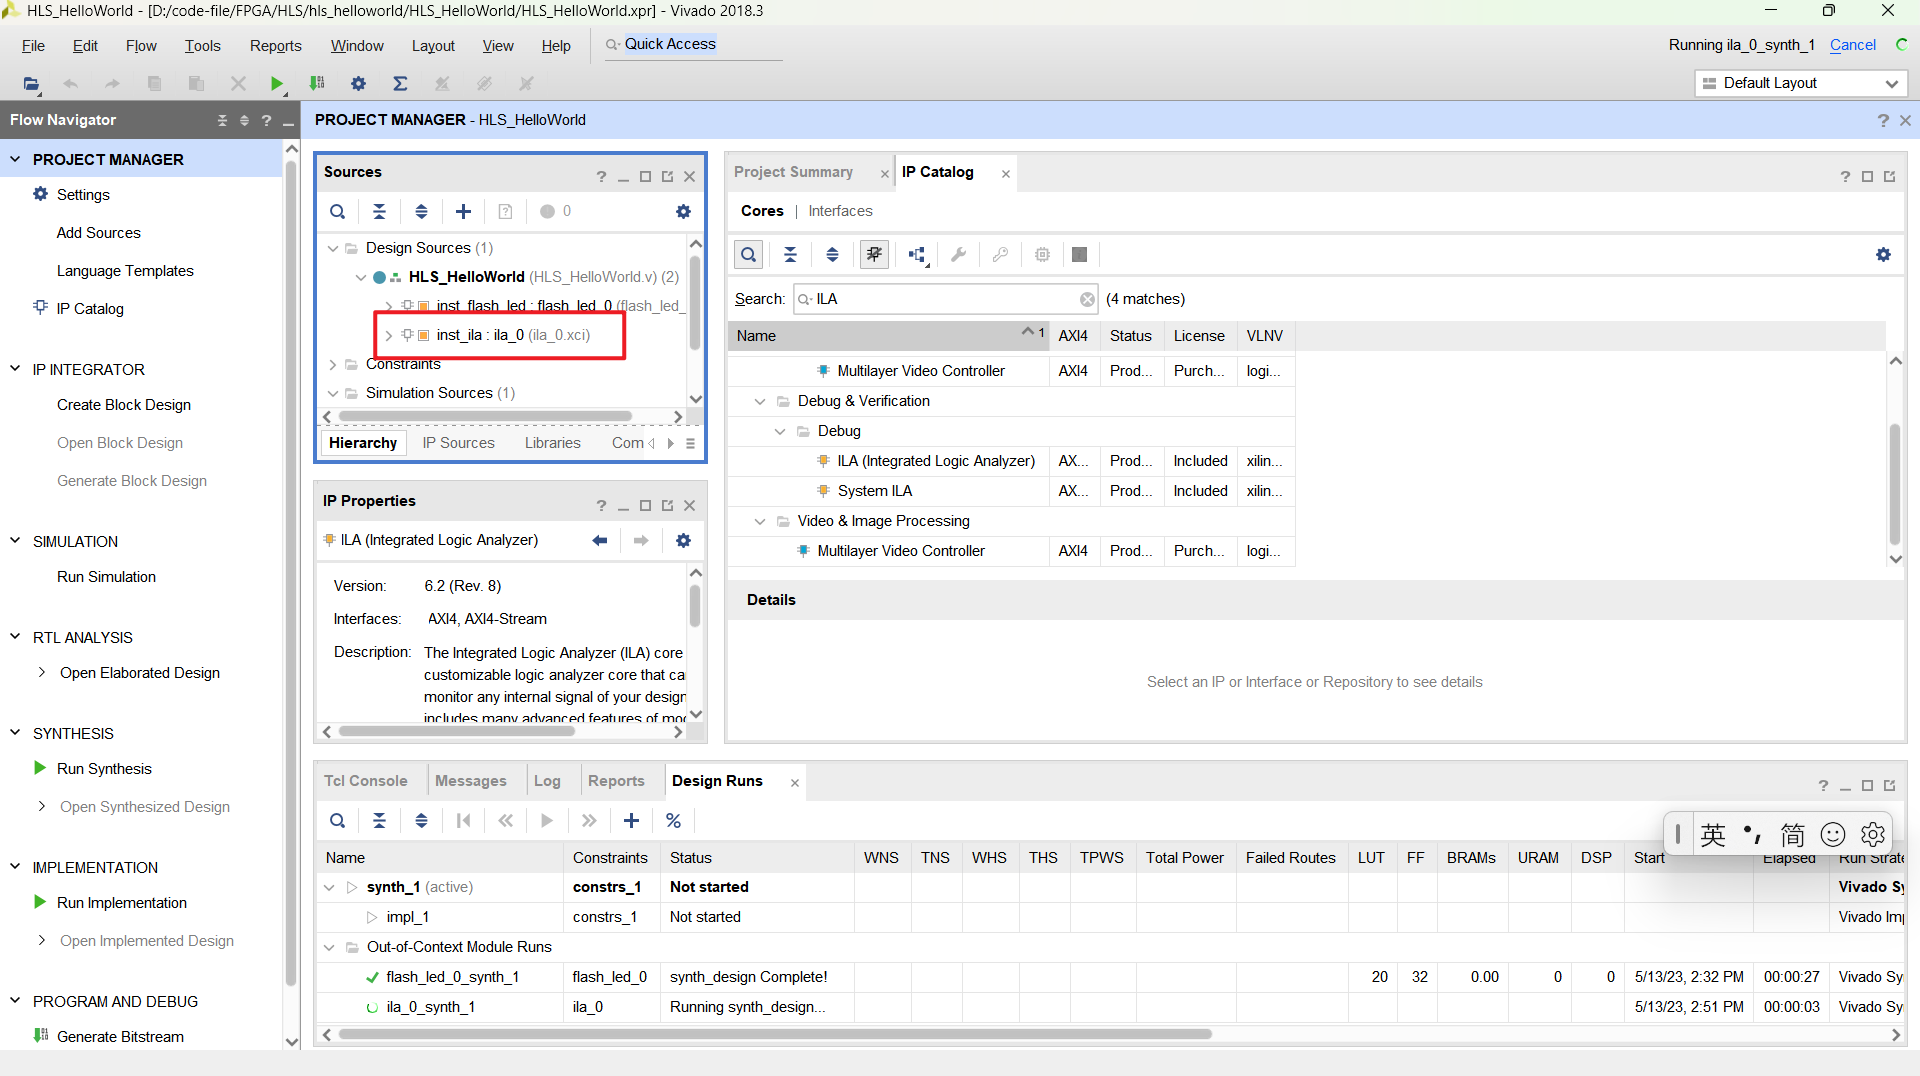
Task: Collapse all in the Flow Navigator header
Action: (222, 120)
